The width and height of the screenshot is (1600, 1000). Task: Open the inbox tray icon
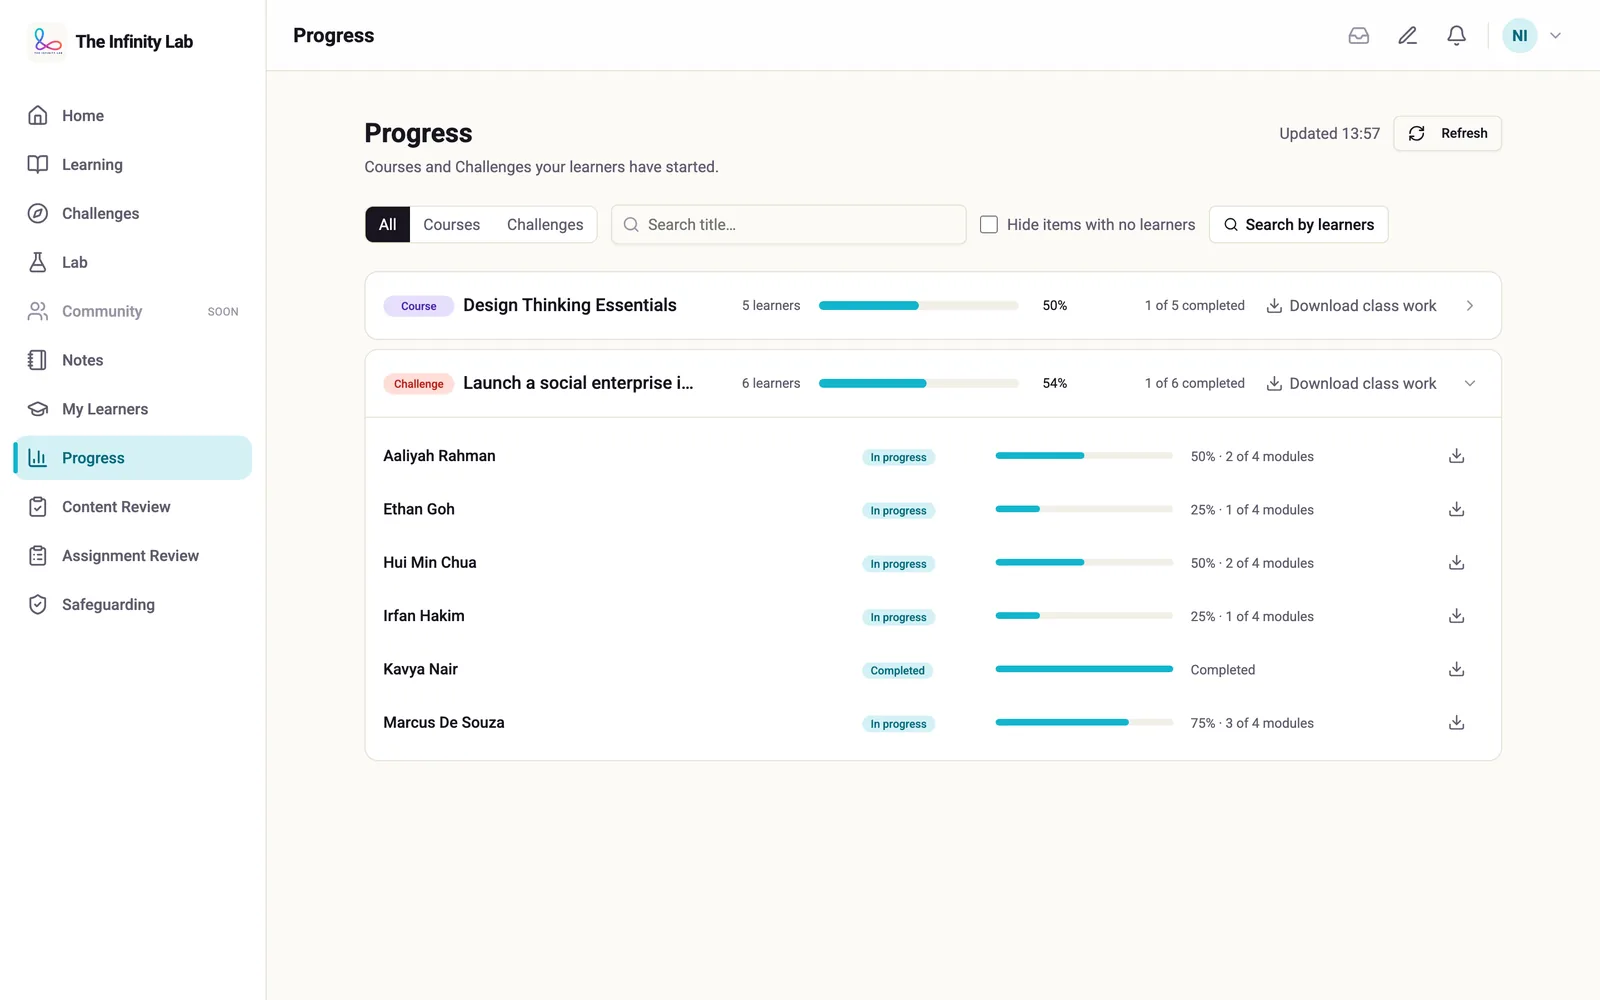1358,36
